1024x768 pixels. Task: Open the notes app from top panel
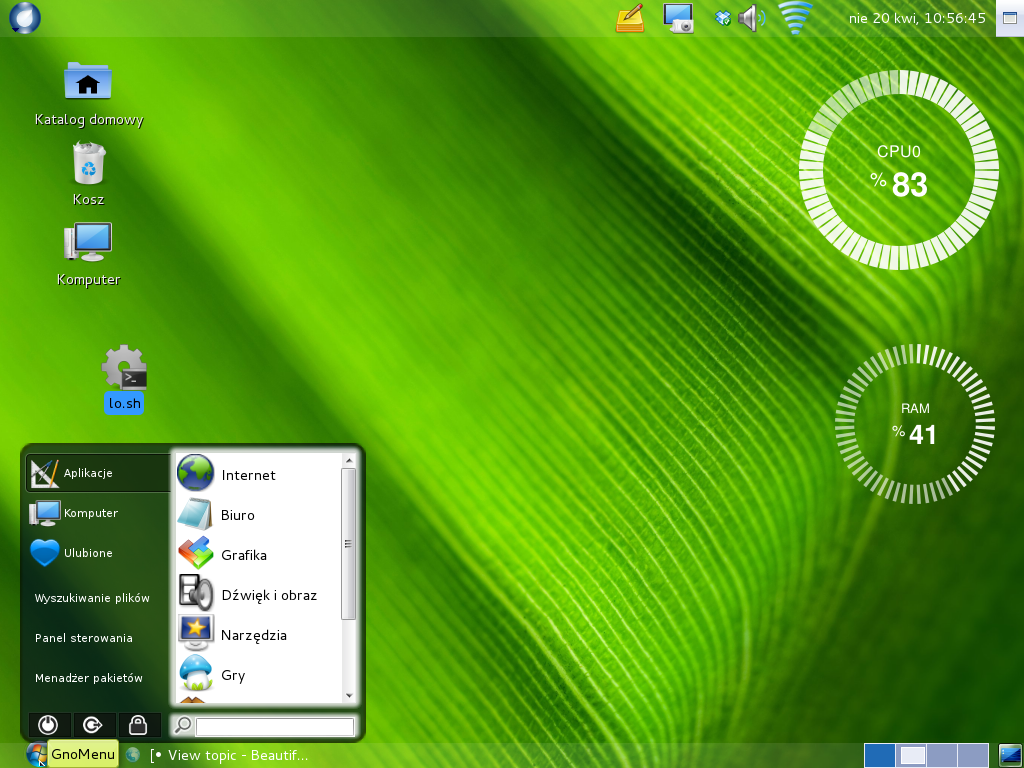pos(630,18)
